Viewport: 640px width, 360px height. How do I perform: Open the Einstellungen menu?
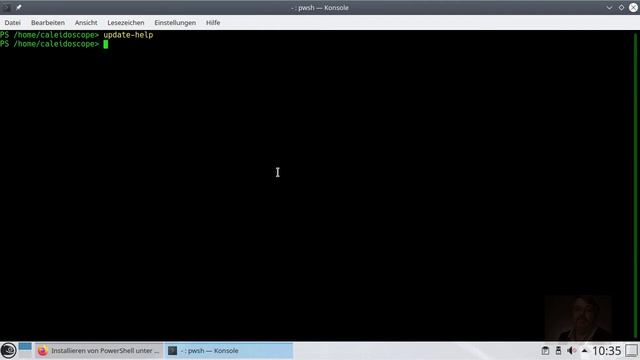[175, 23]
